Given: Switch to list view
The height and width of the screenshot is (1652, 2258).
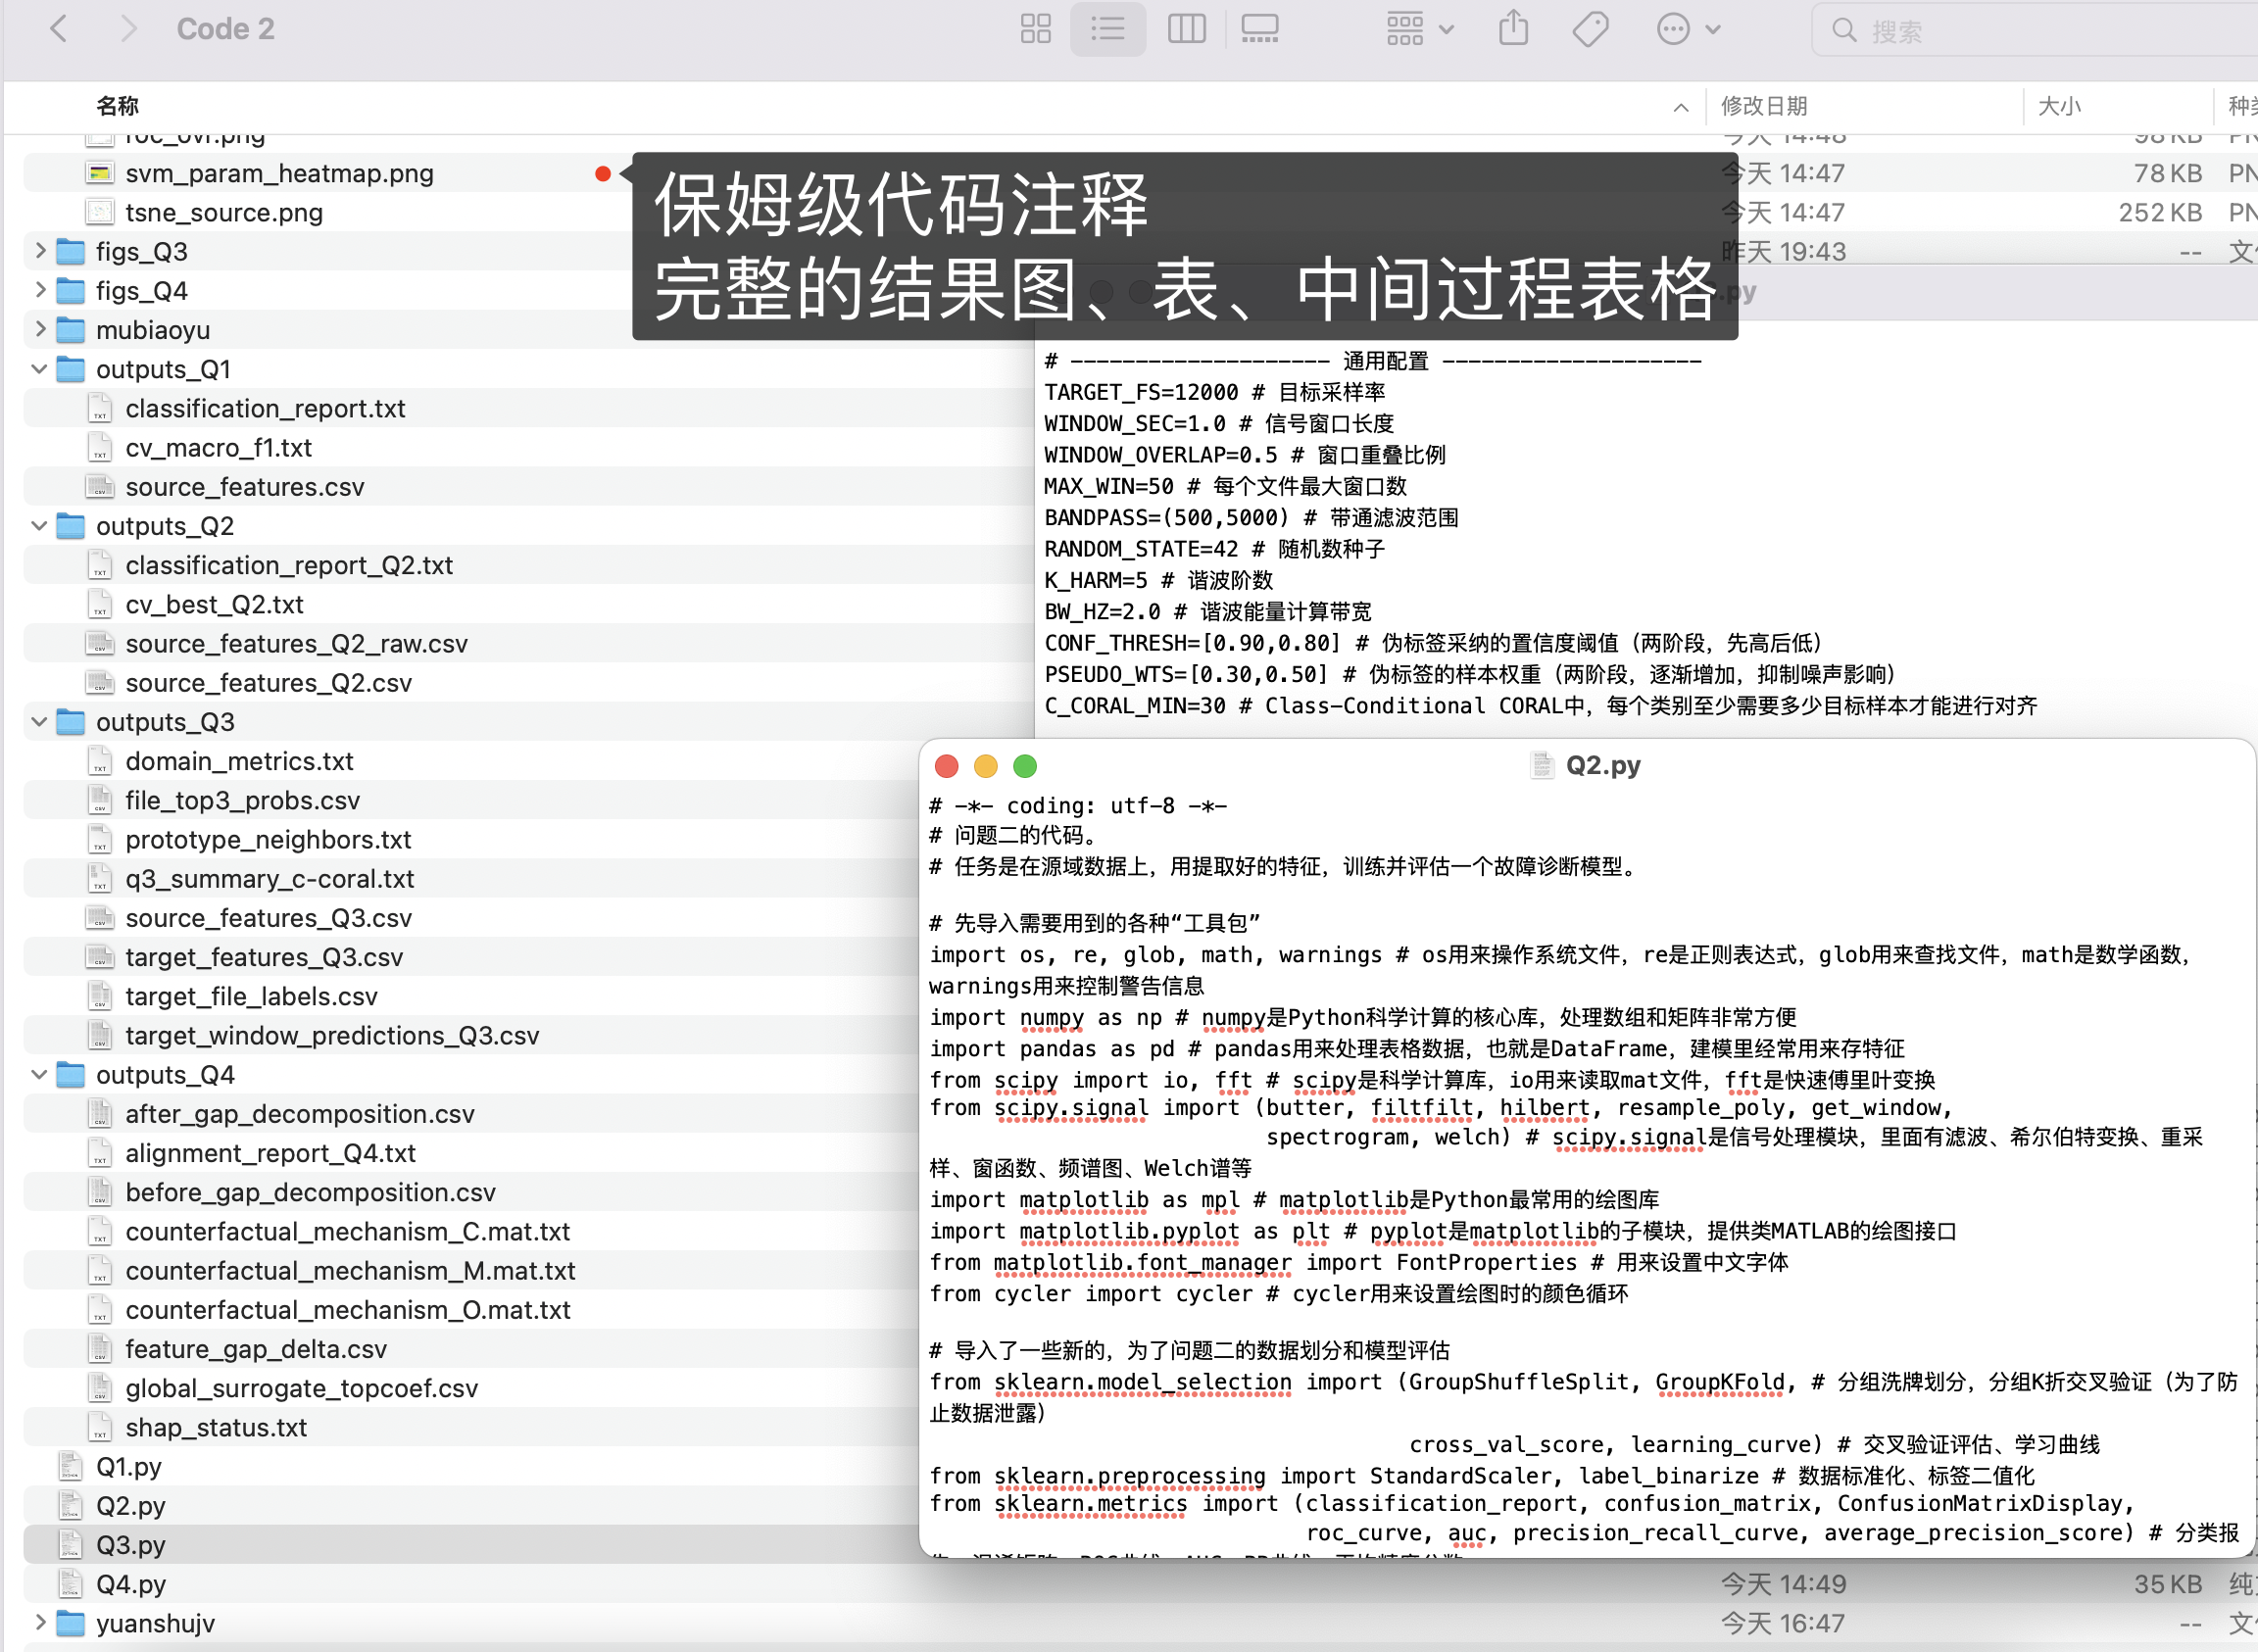Looking at the screenshot, I should click(x=1108, y=29).
